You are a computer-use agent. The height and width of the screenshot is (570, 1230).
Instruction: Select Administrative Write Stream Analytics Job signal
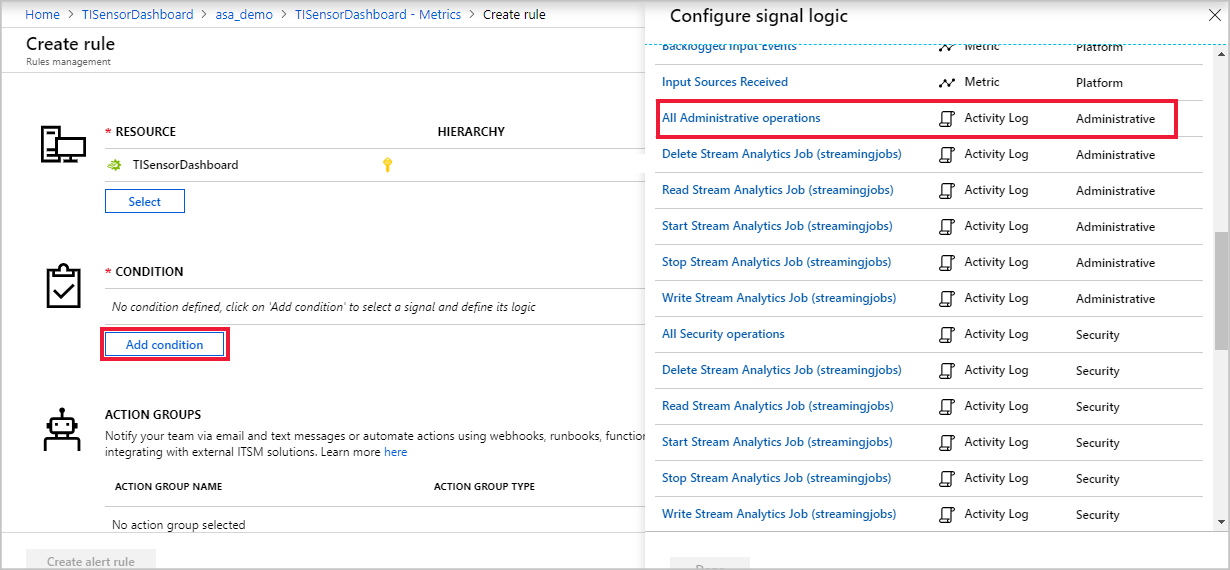tap(779, 298)
